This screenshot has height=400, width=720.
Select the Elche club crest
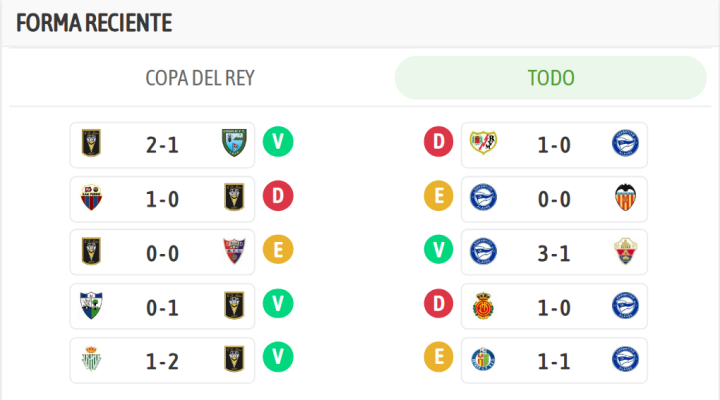point(626,251)
